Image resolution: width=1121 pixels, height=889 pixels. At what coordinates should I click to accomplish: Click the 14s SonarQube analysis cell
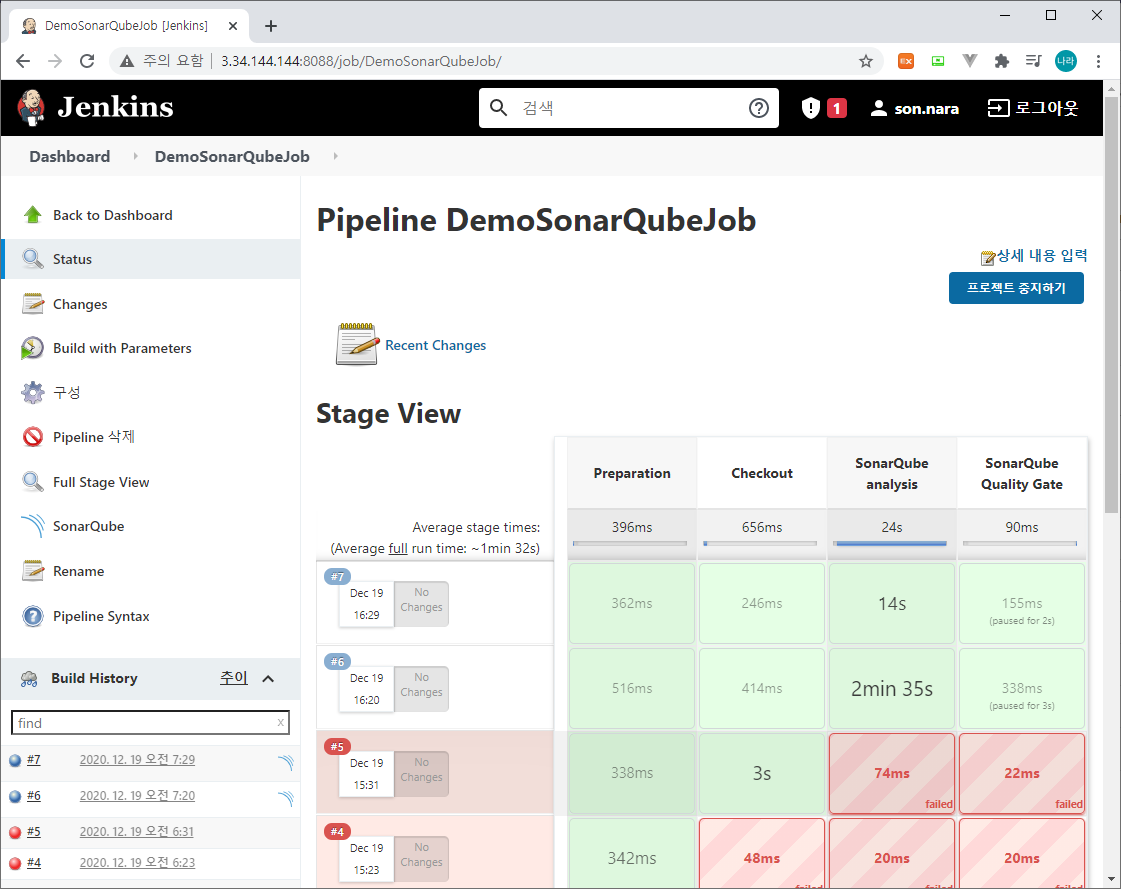[x=892, y=604]
